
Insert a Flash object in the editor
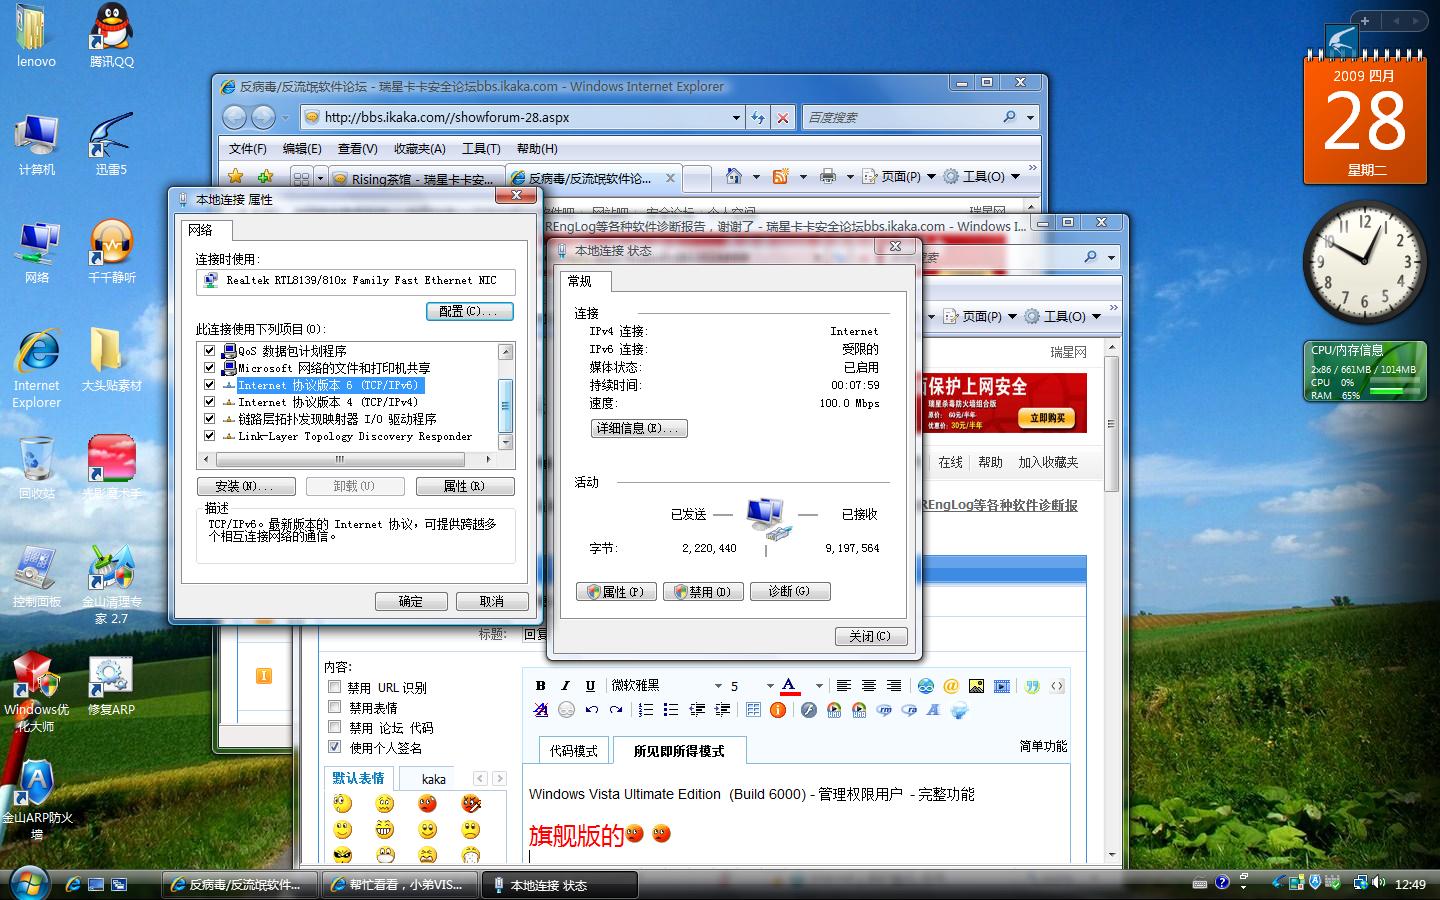(809, 710)
